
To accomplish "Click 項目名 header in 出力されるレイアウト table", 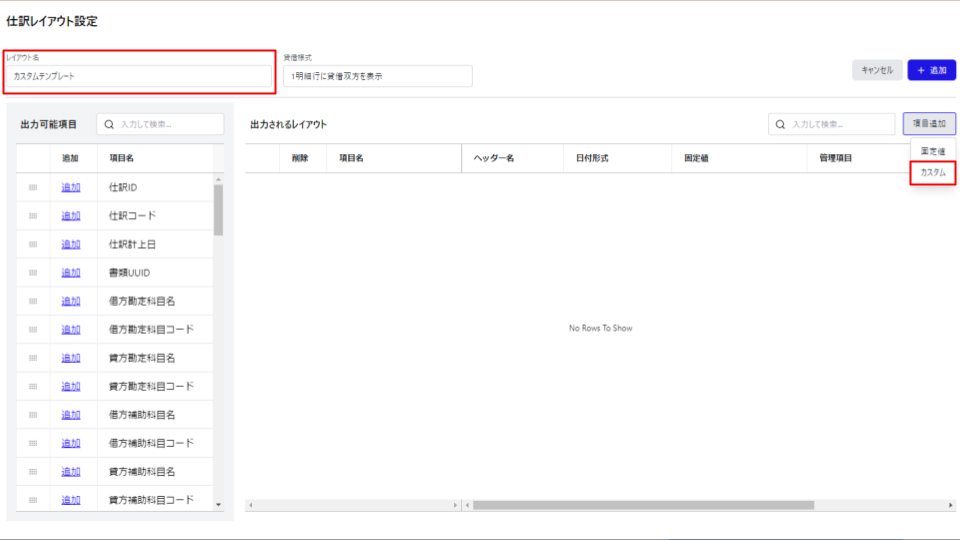I will click(x=351, y=158).
